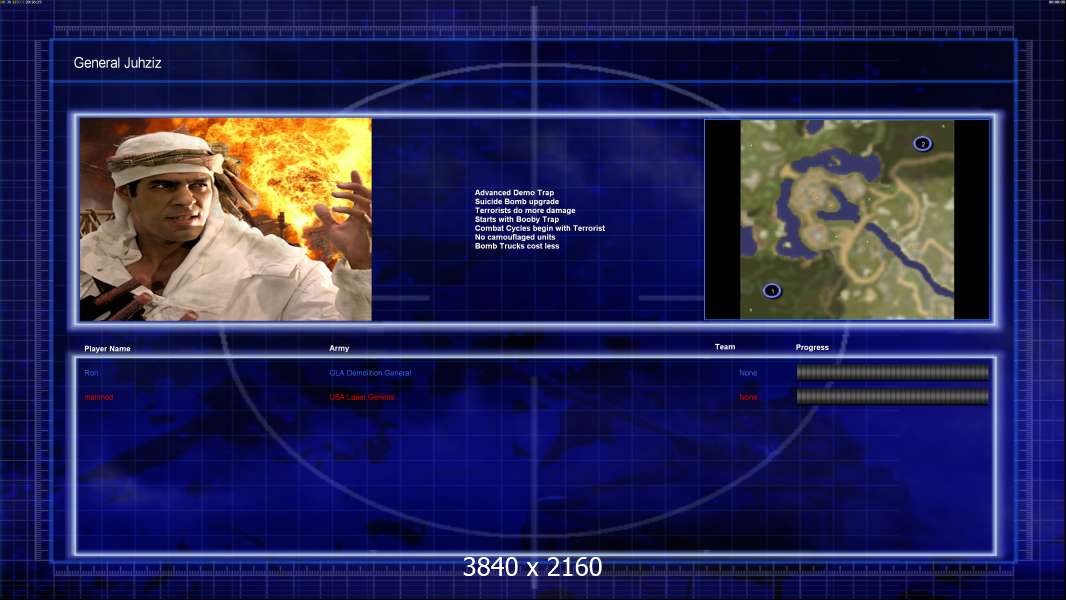This screenshot has width=1066, height=600.
Task: Click USA Laser General army entry
Action: coord(362,397)
